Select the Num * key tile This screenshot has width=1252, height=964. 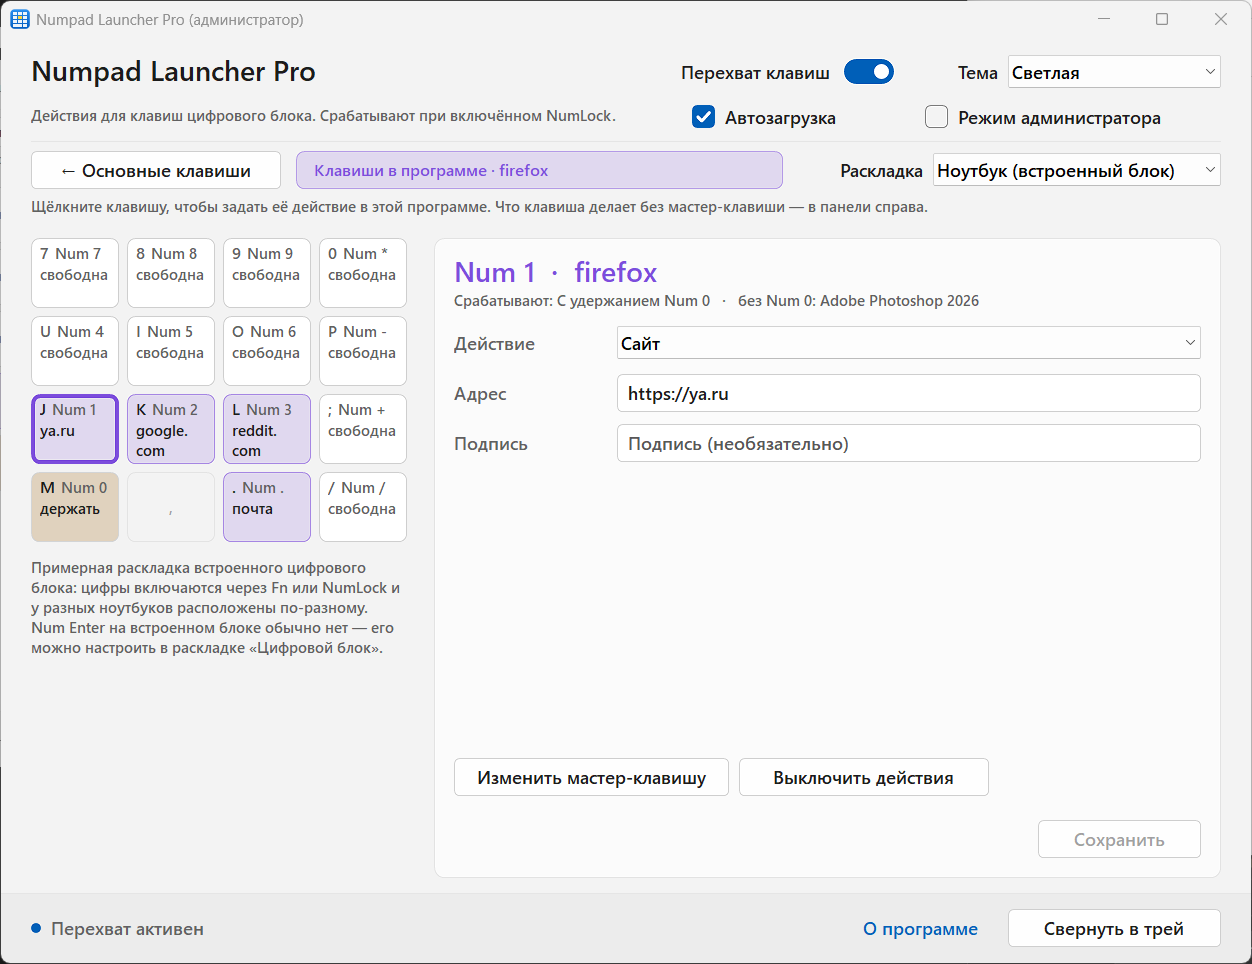tap(363, 273)
